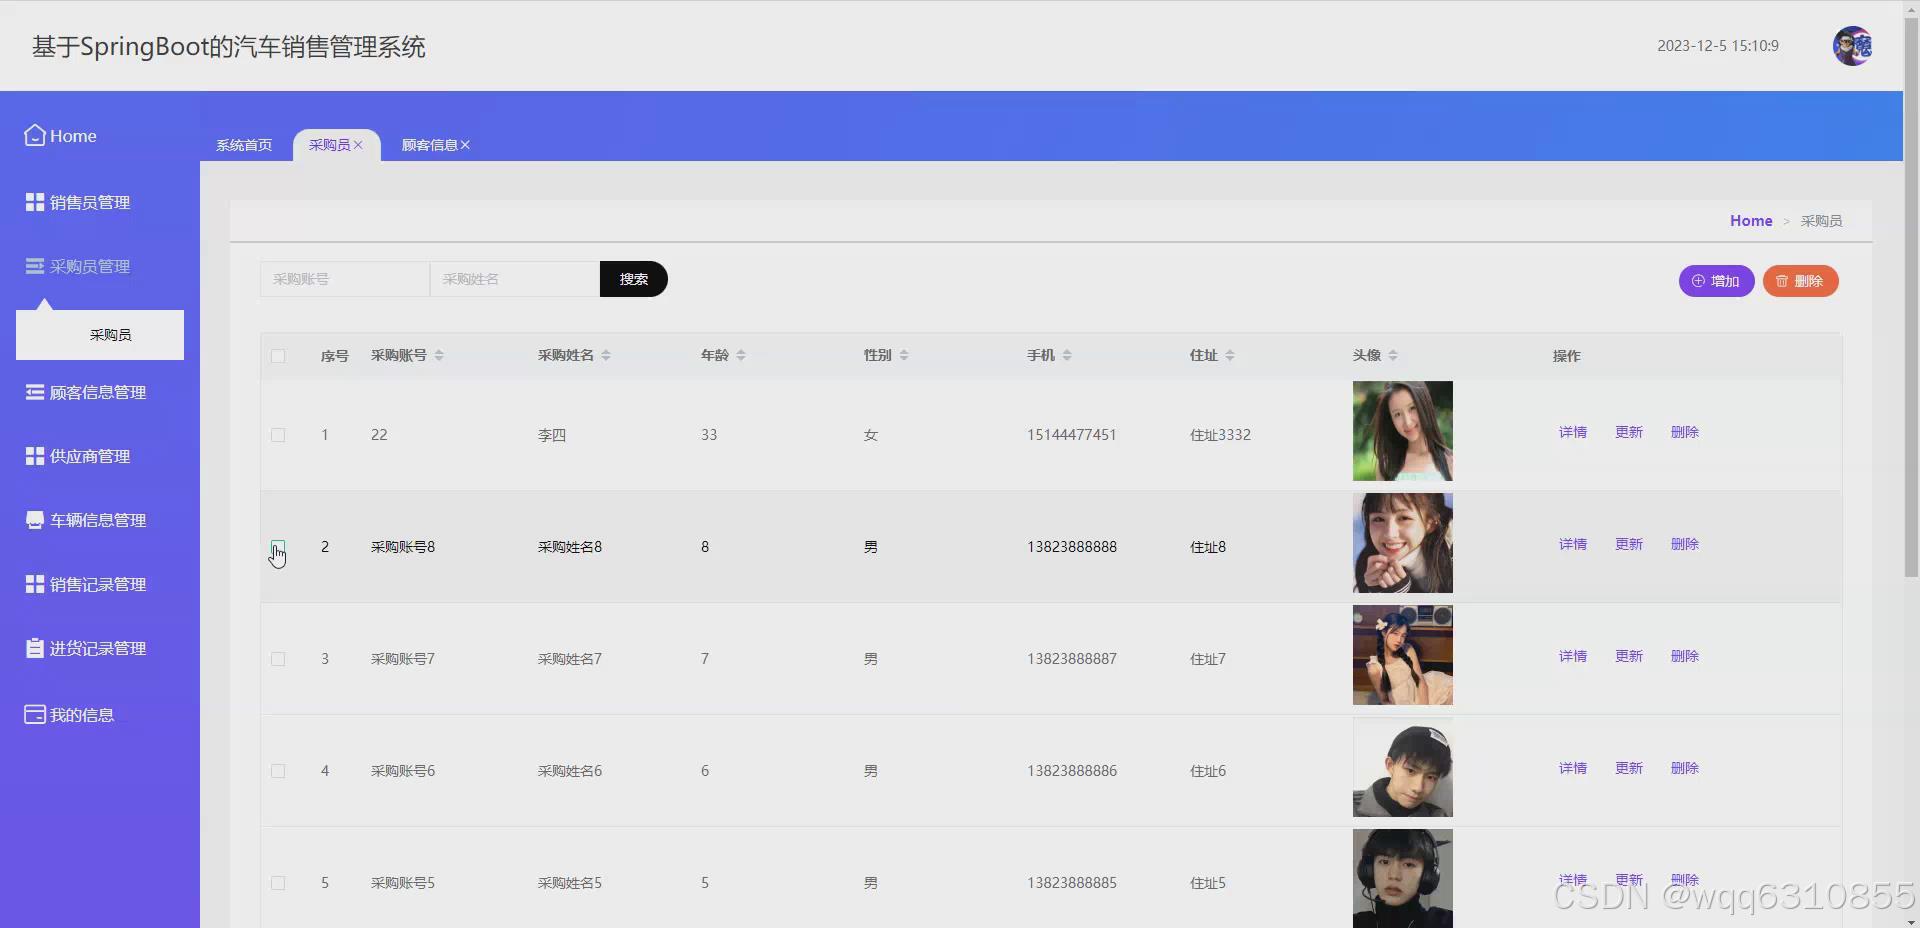Expand the 顾客信息管理 sidebar menu
This screenshot has width=1920, height=928.
click(x=98, y=392)
